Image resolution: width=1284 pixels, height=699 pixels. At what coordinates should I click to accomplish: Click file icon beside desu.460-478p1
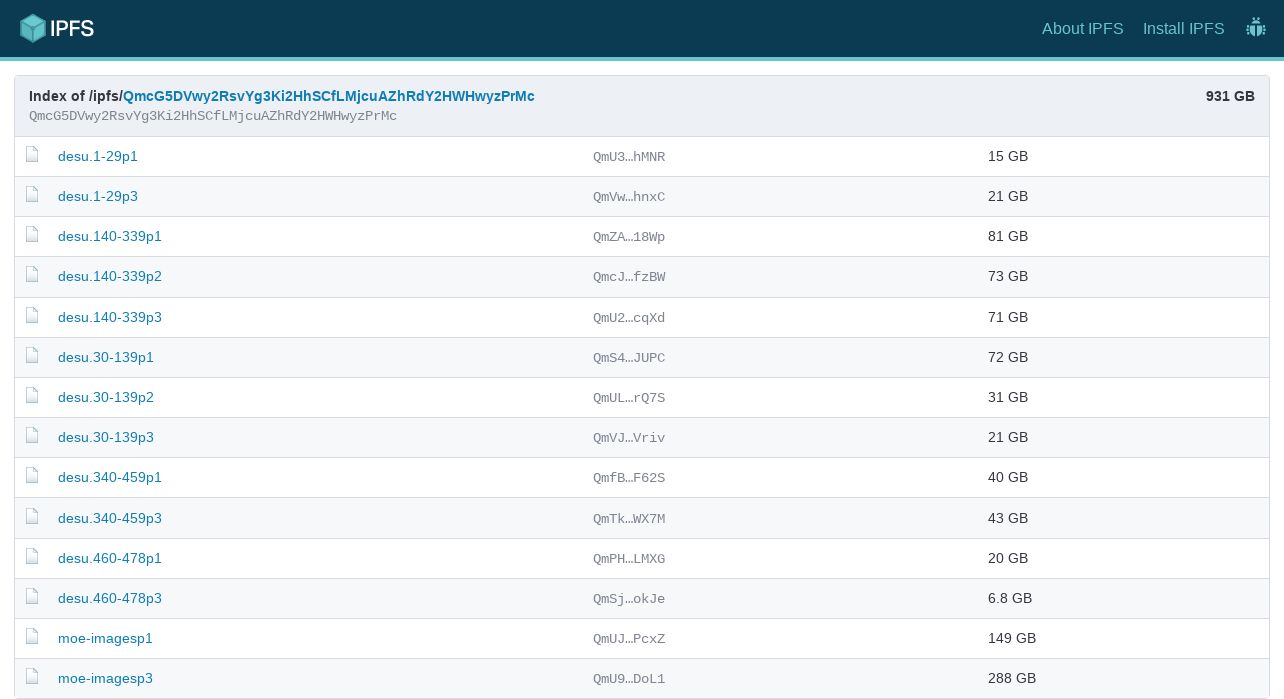[x=33, y=557]
